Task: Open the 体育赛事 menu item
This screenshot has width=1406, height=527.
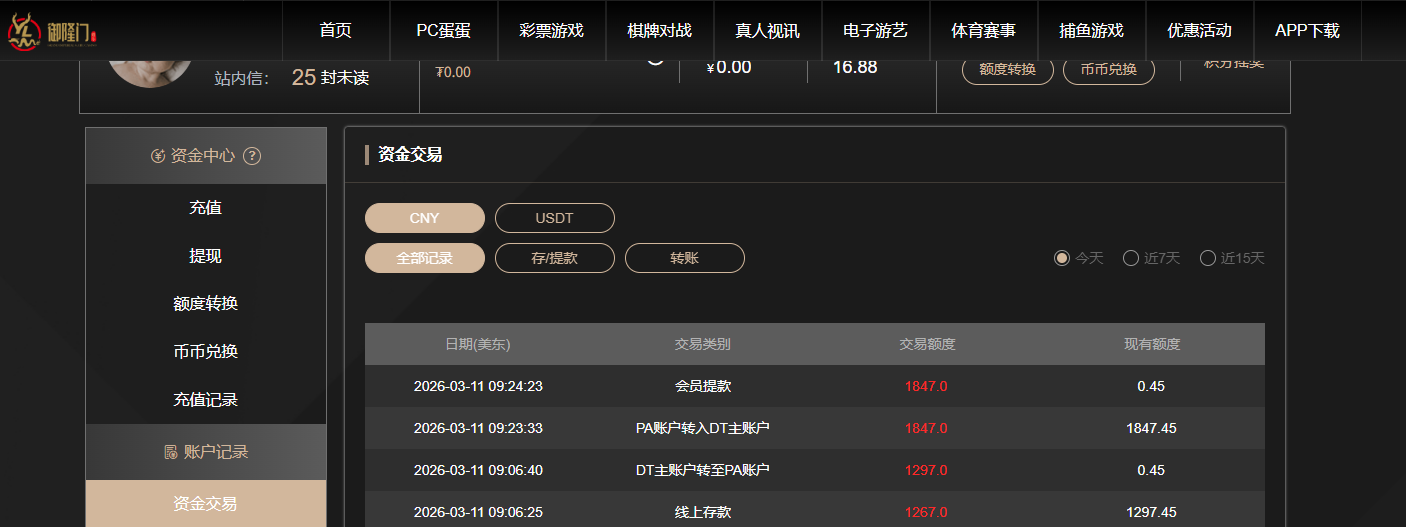Action: click(x=983, y=30)
